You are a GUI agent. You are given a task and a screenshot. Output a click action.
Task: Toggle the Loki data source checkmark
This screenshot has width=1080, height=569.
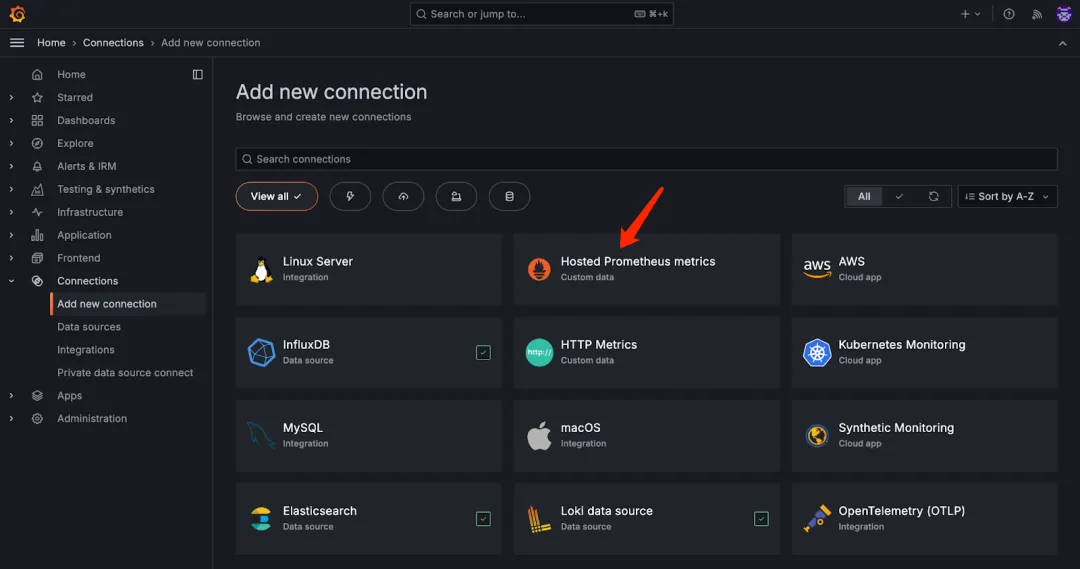click(x=761, y=519)
